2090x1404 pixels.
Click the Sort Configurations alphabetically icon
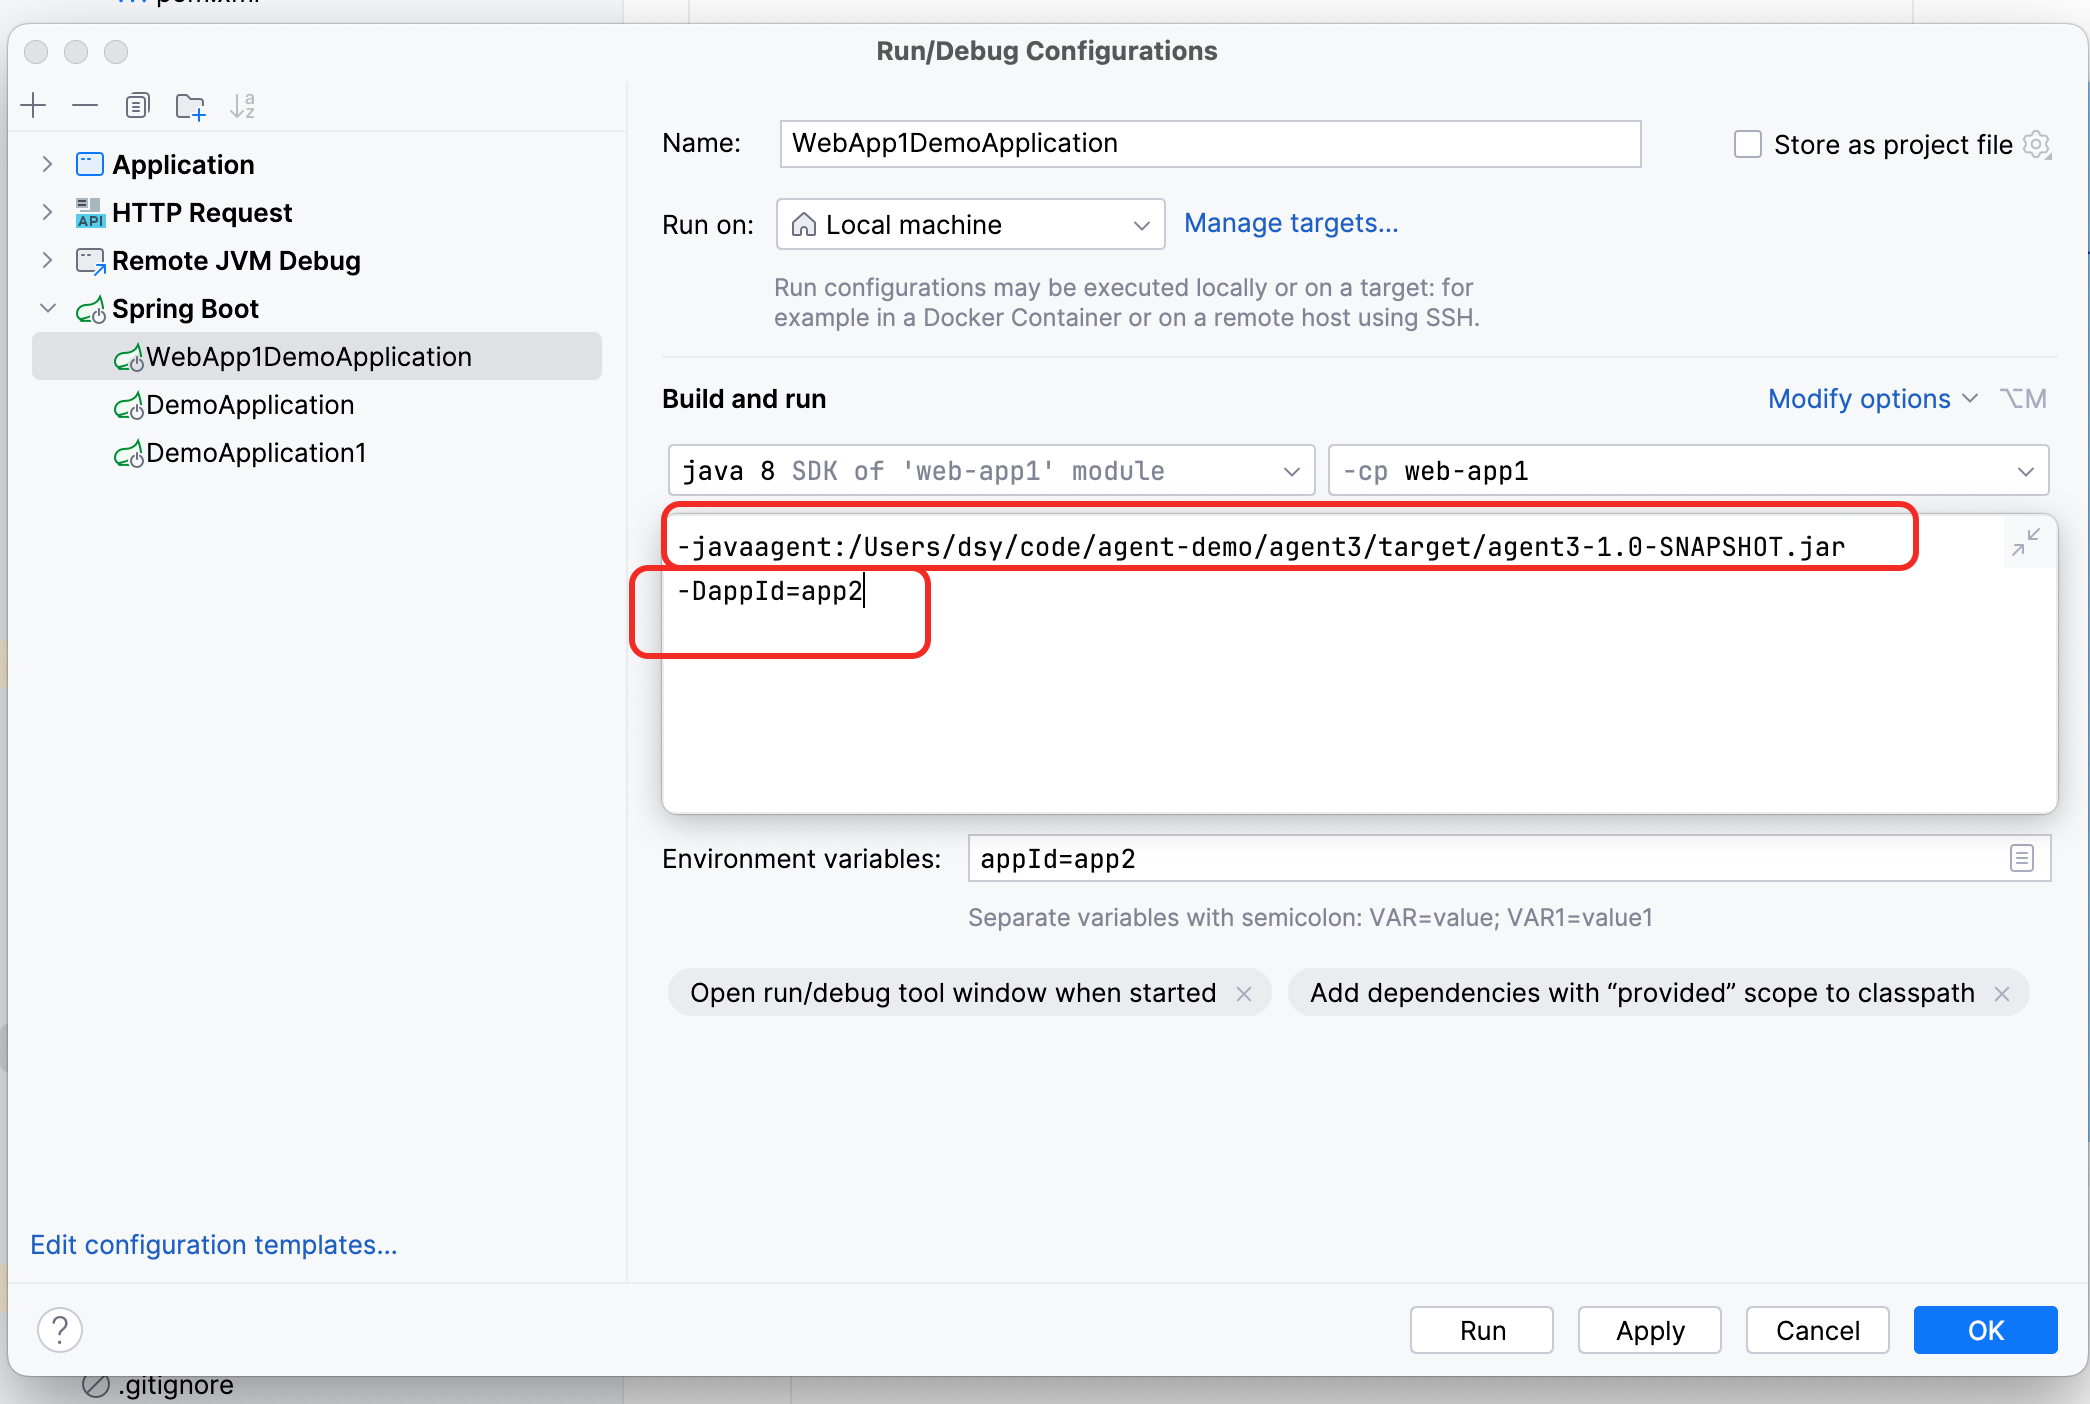point(243,106)
